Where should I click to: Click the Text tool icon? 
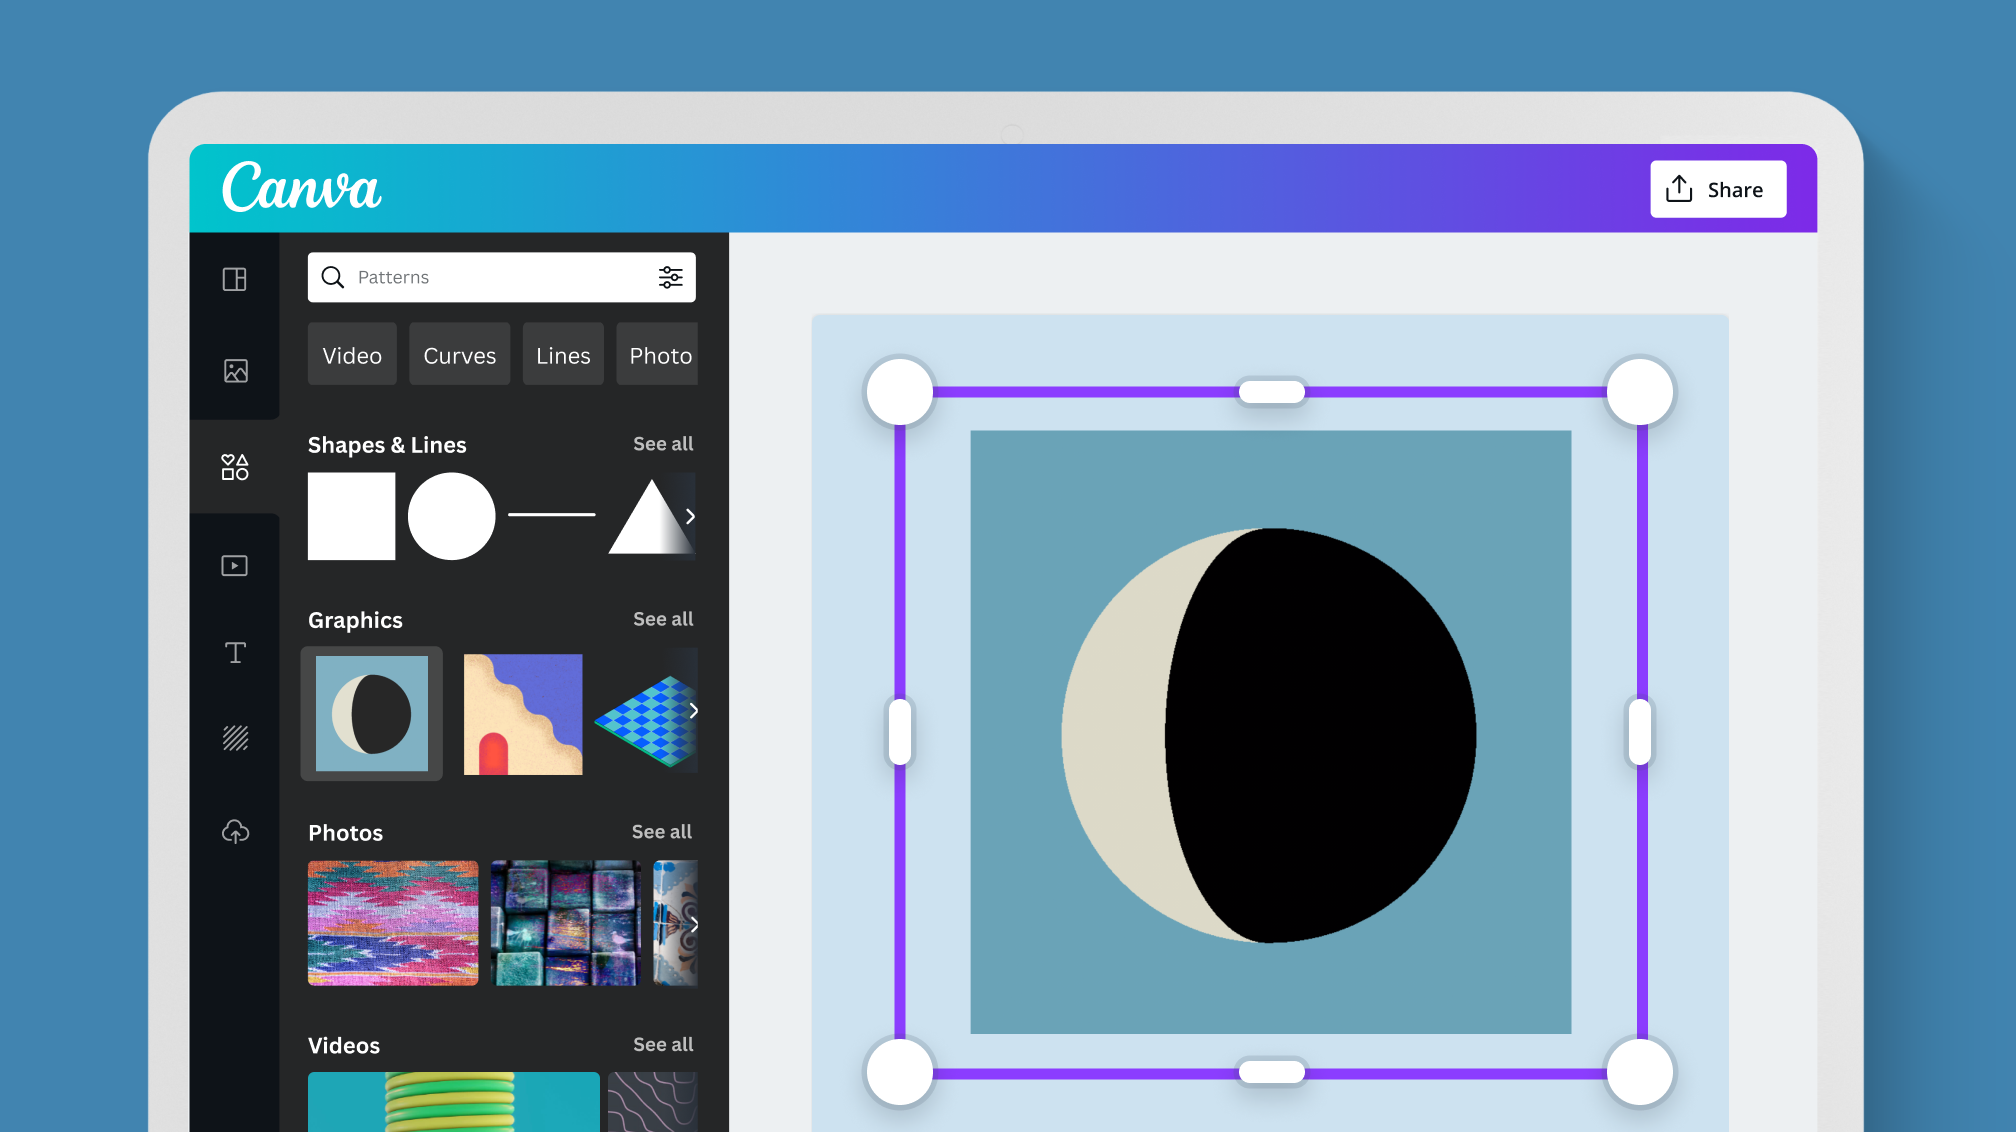coord(233,653)
